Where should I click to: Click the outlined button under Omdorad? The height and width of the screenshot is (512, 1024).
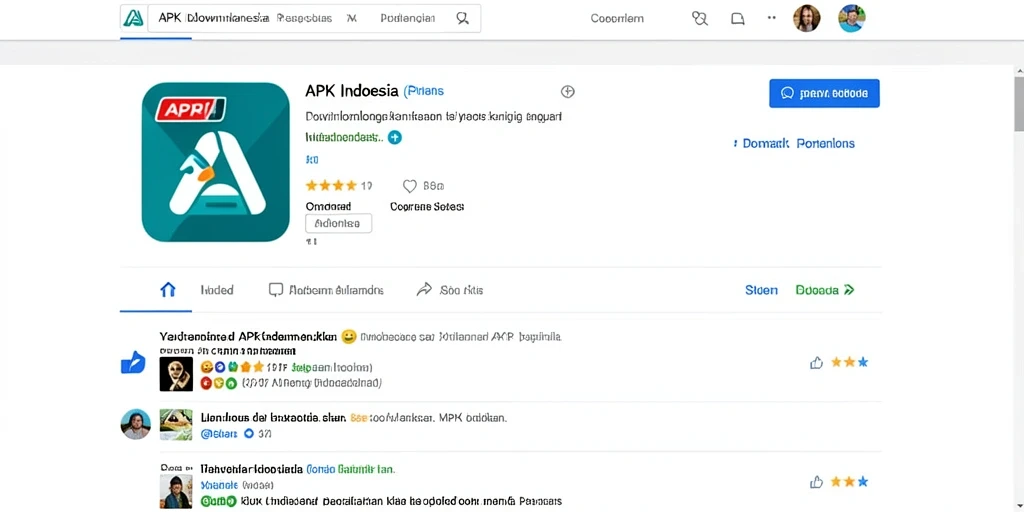pos(338,223)
